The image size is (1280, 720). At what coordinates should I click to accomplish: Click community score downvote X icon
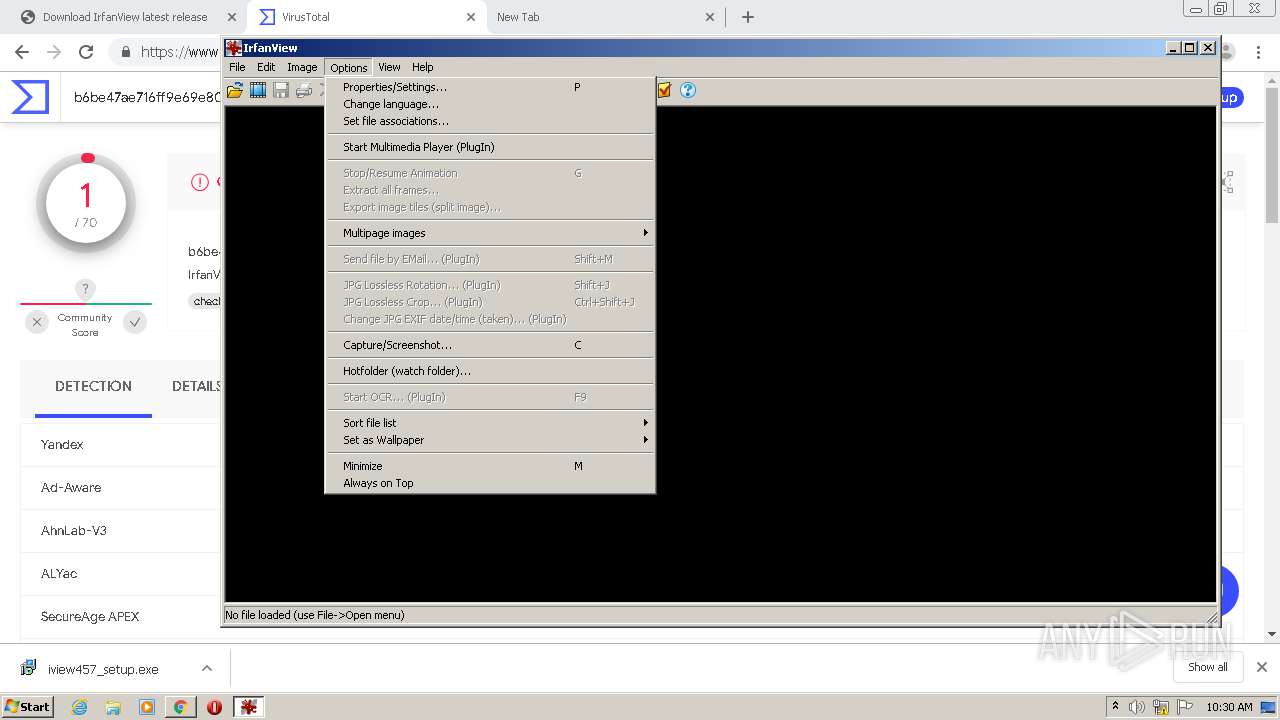pos(37,322)
